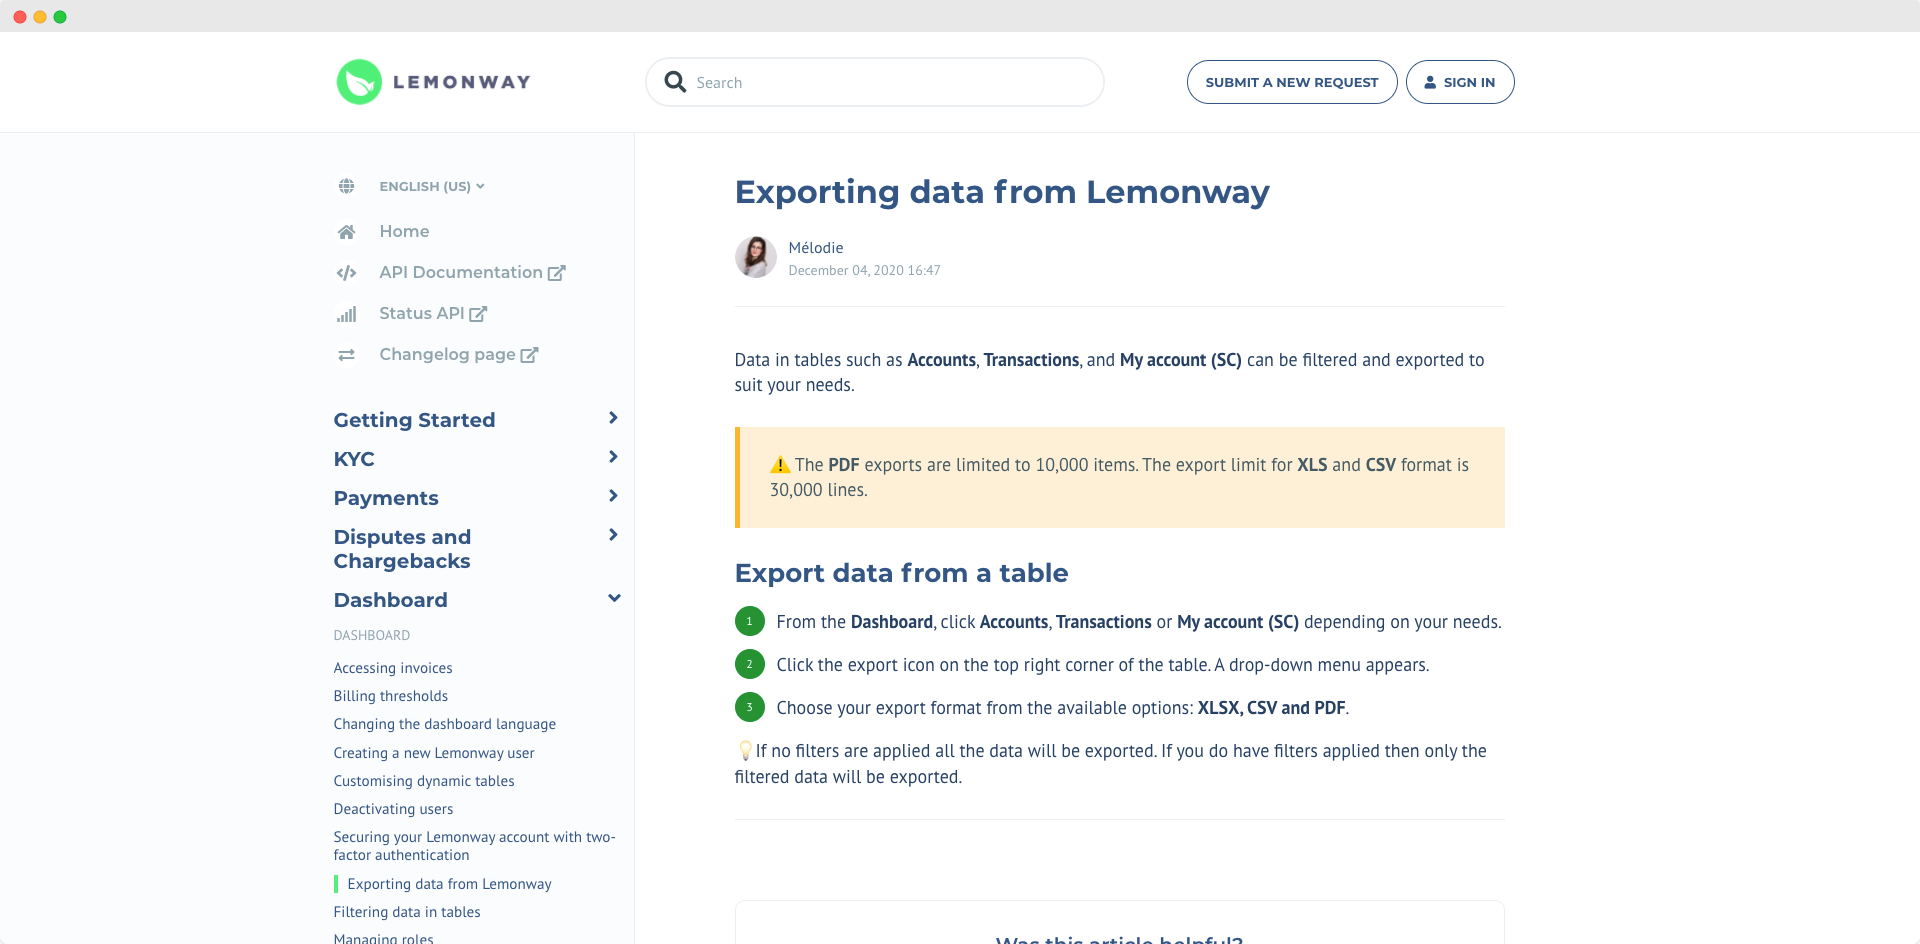Open Customising dynamic tables article
Viewport: 1920px width, 944px height.
pos(424,781)
